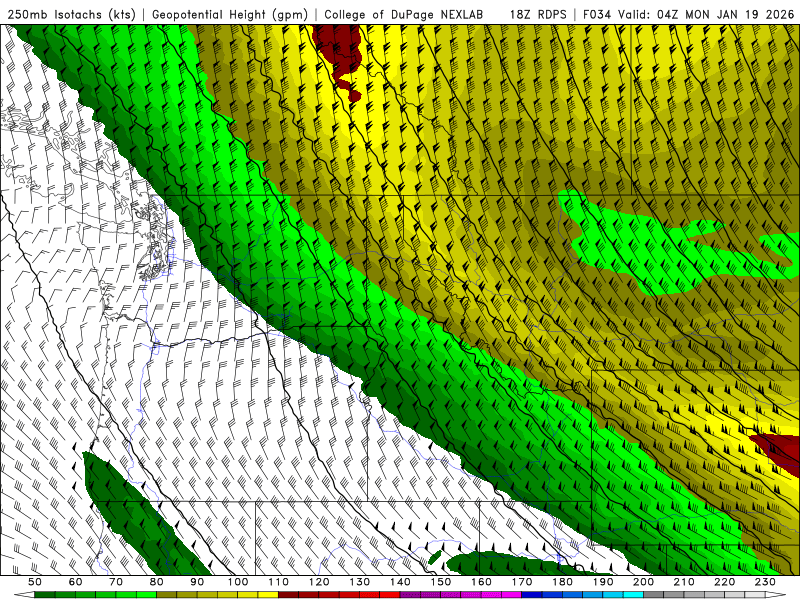Click the 50 label on the color scale

pos(35,582)
